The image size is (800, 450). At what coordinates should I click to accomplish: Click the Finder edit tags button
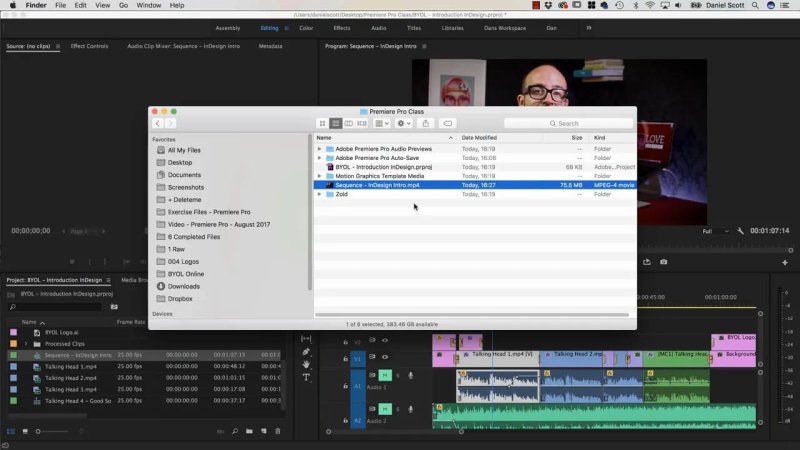point(447,123)
